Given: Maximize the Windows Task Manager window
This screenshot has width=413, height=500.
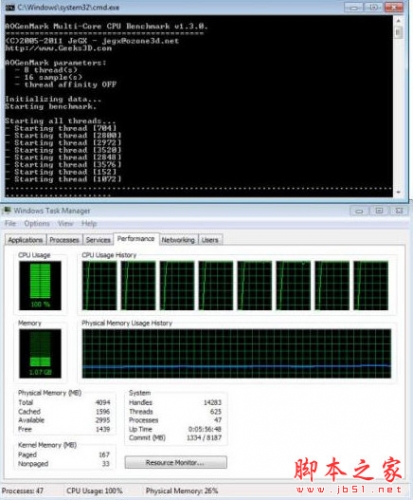Looking at the screenshot, I should 379,211.
